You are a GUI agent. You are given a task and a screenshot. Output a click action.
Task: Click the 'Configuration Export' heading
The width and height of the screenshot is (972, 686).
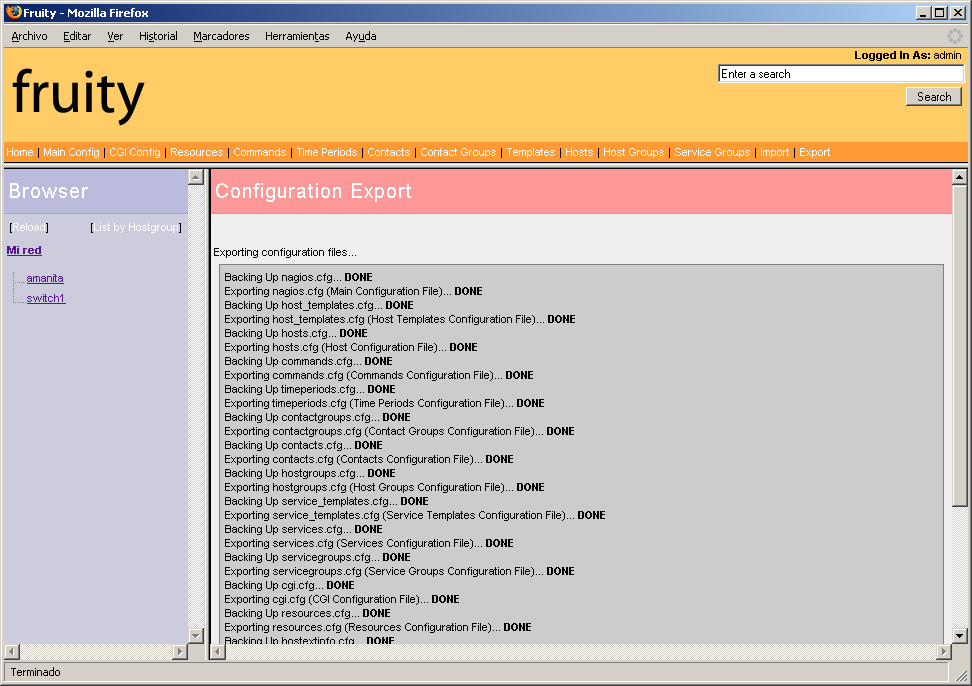click(313, 191)
